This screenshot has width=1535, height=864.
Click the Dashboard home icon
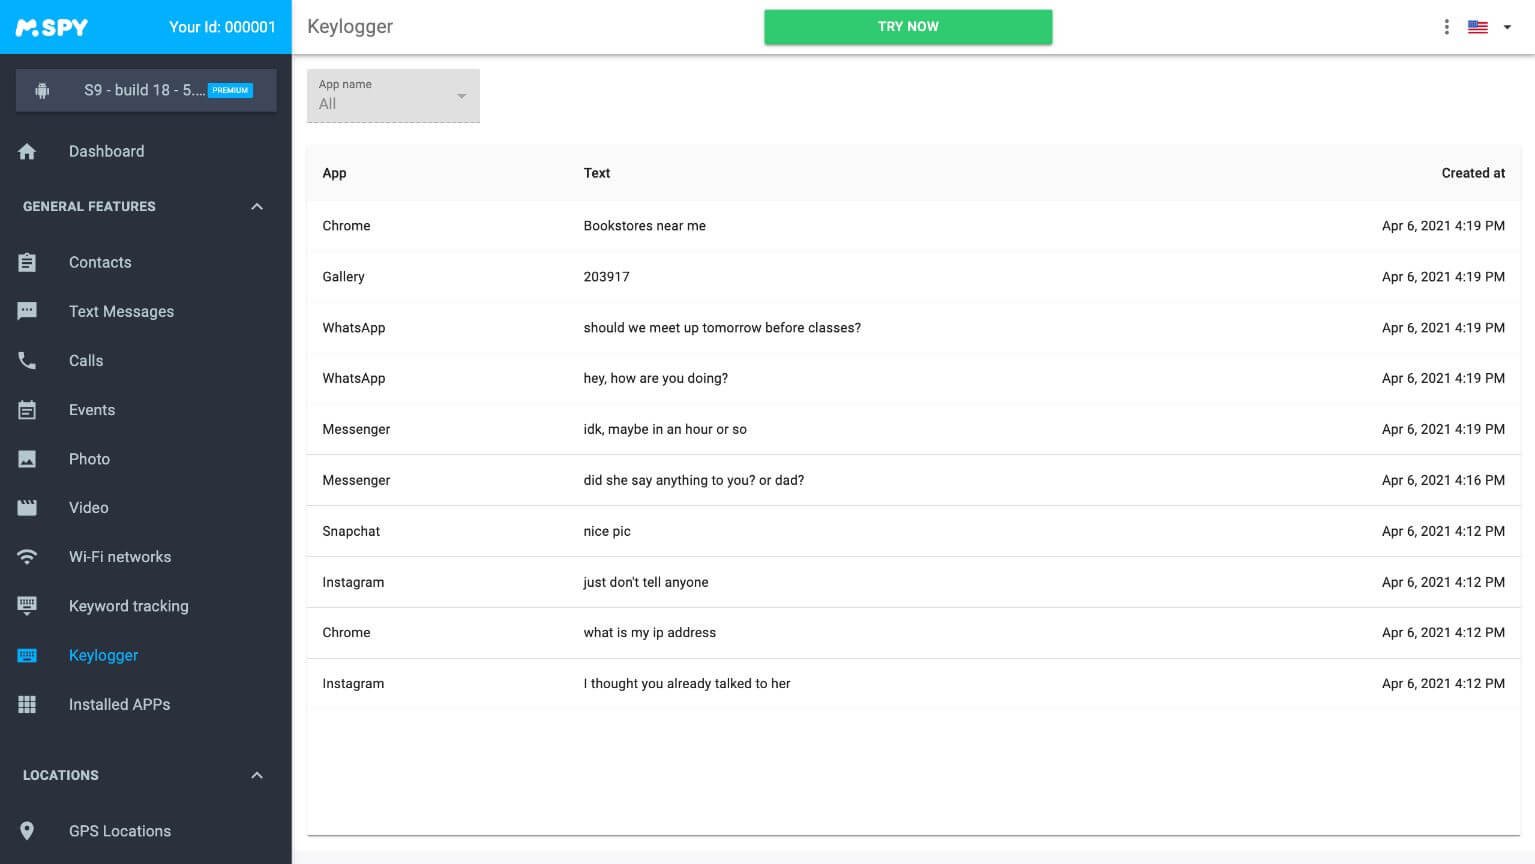tap(27, 152)
